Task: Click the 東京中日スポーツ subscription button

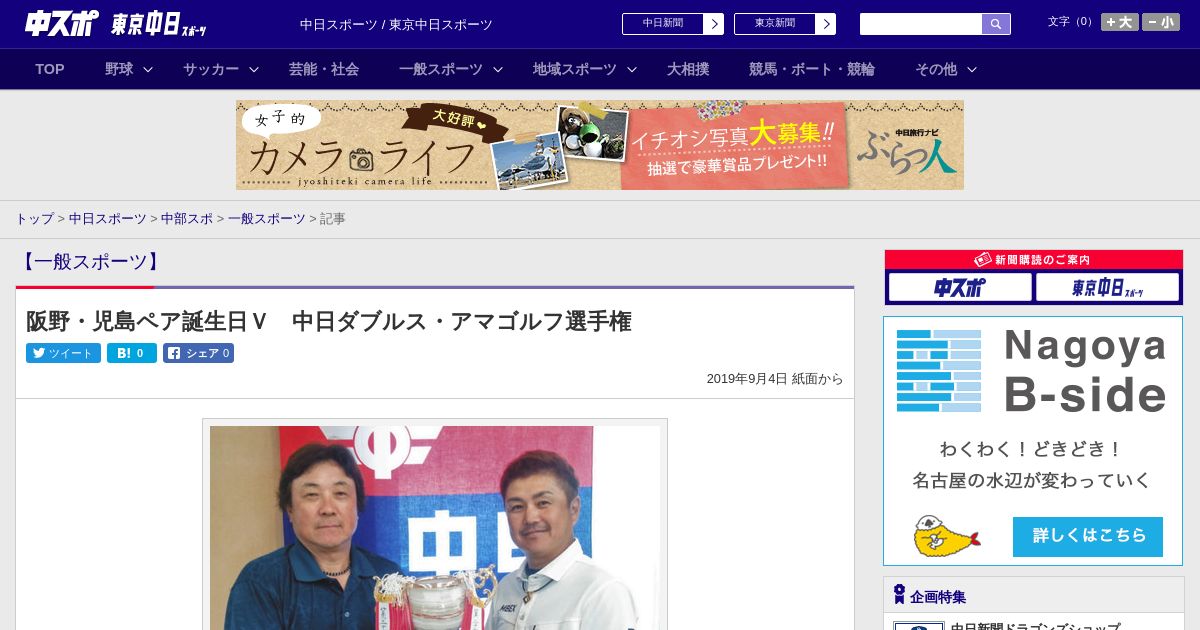Action: click(x=1107, y=288)
